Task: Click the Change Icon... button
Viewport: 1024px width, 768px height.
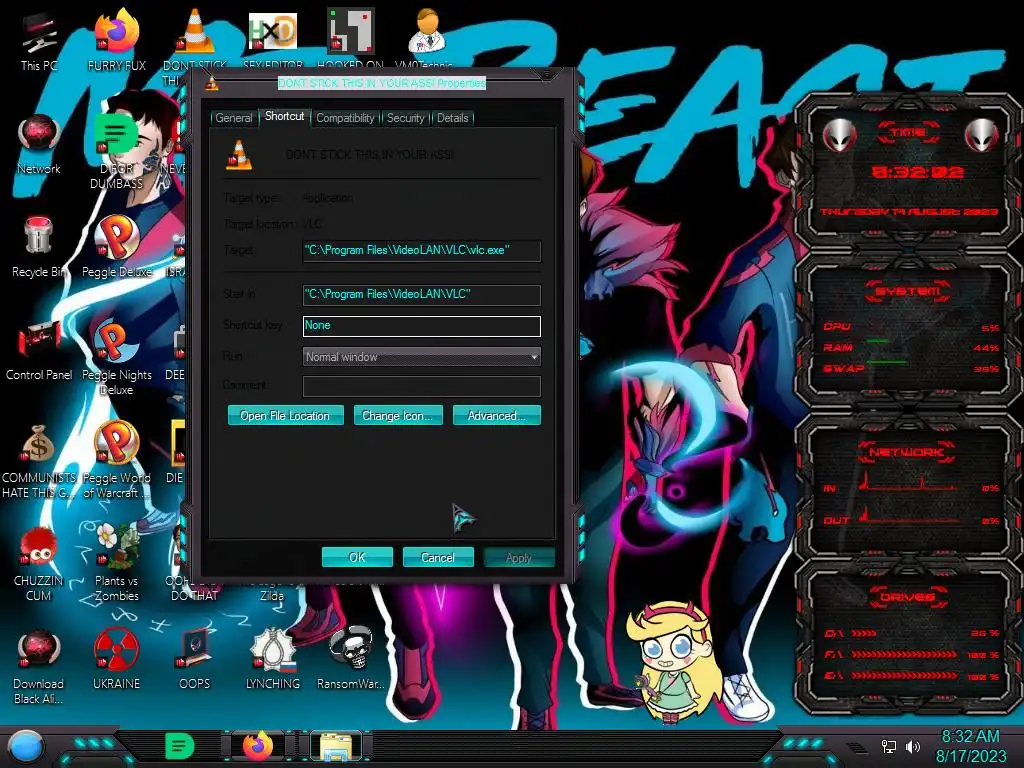Action: coord(398,415)
